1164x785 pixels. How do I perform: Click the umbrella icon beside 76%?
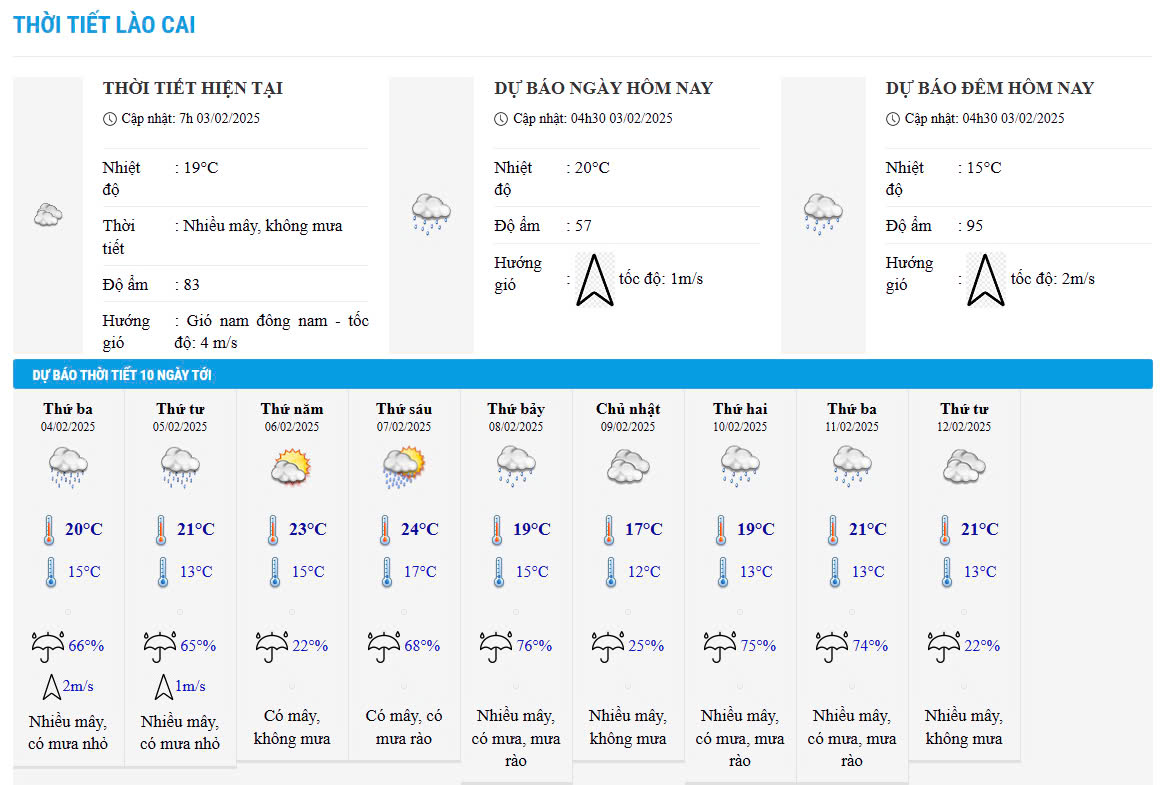pyautogui.click(x=496, y=646)
